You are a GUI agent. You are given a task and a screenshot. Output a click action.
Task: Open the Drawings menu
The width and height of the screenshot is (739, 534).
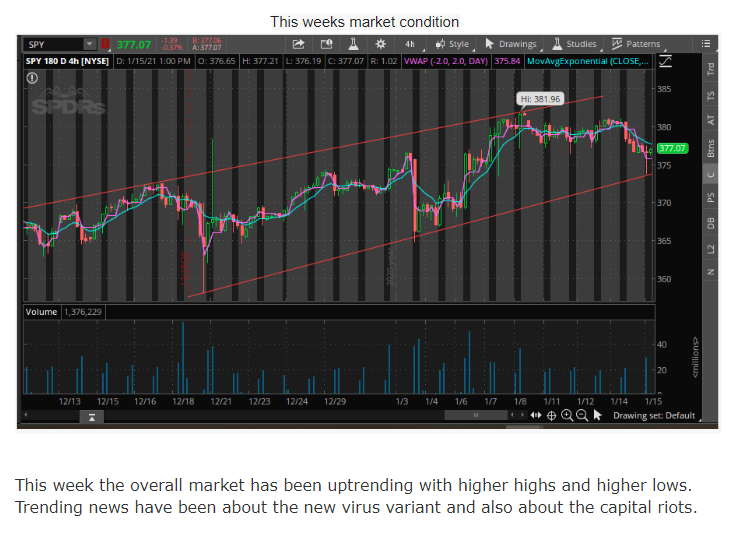coord(510,44)
